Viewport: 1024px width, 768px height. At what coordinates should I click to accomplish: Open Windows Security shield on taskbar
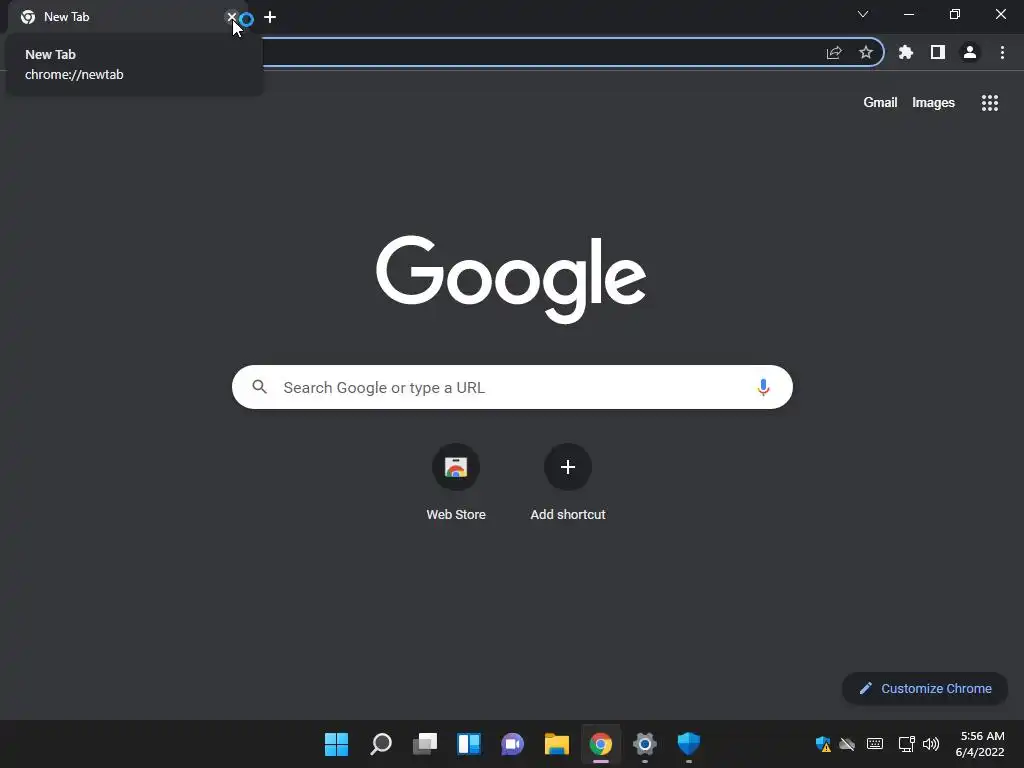pos(688,744)
